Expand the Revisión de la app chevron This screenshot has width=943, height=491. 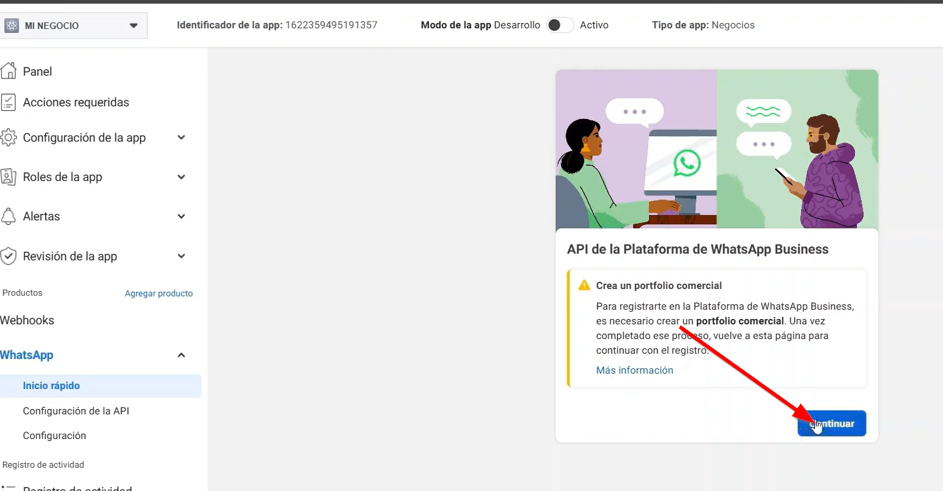click(x=181, y=256)
